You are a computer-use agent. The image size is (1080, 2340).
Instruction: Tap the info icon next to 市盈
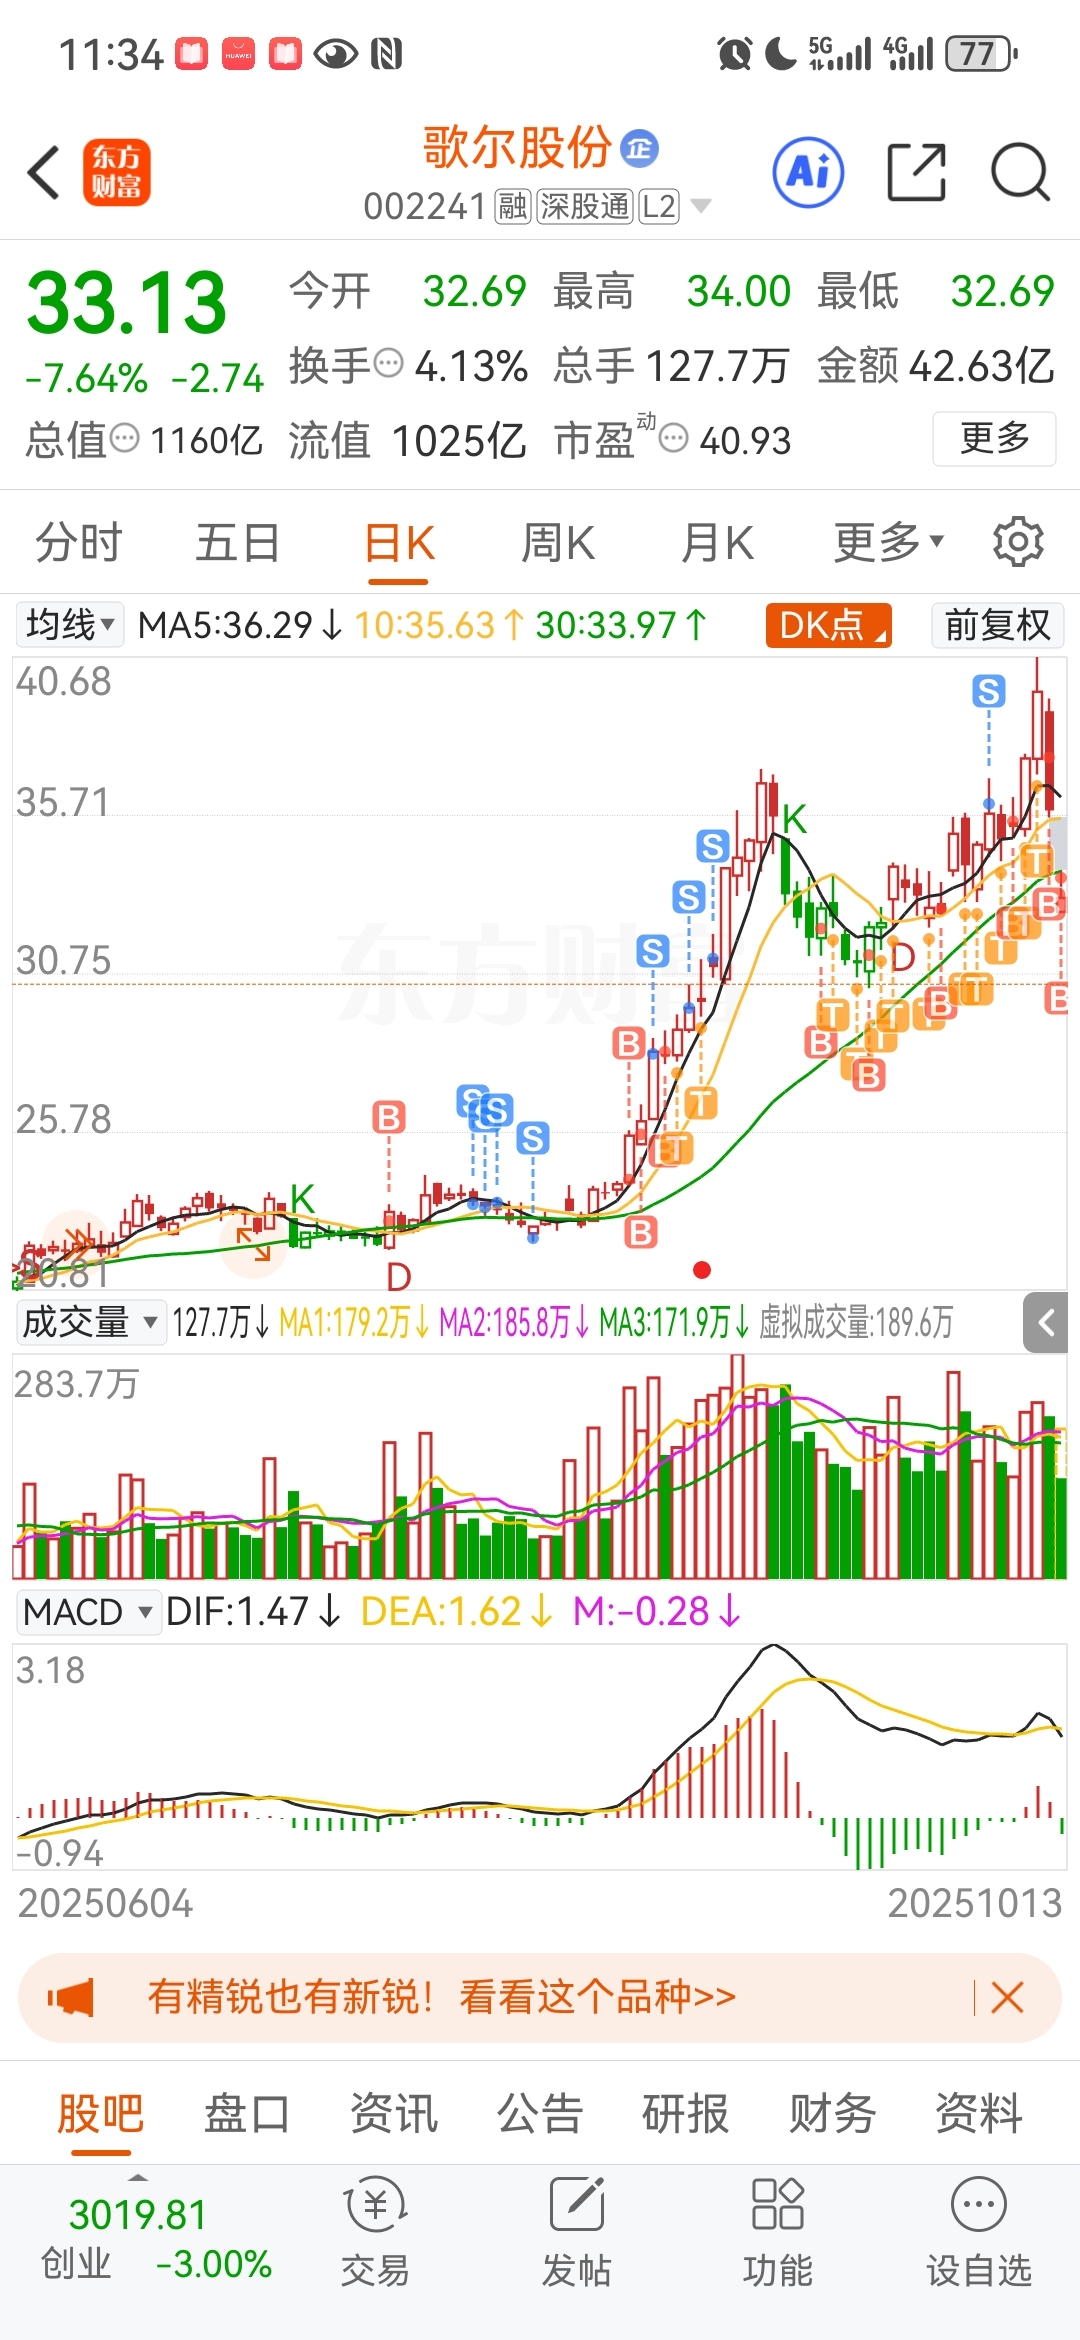click(674, 438)
